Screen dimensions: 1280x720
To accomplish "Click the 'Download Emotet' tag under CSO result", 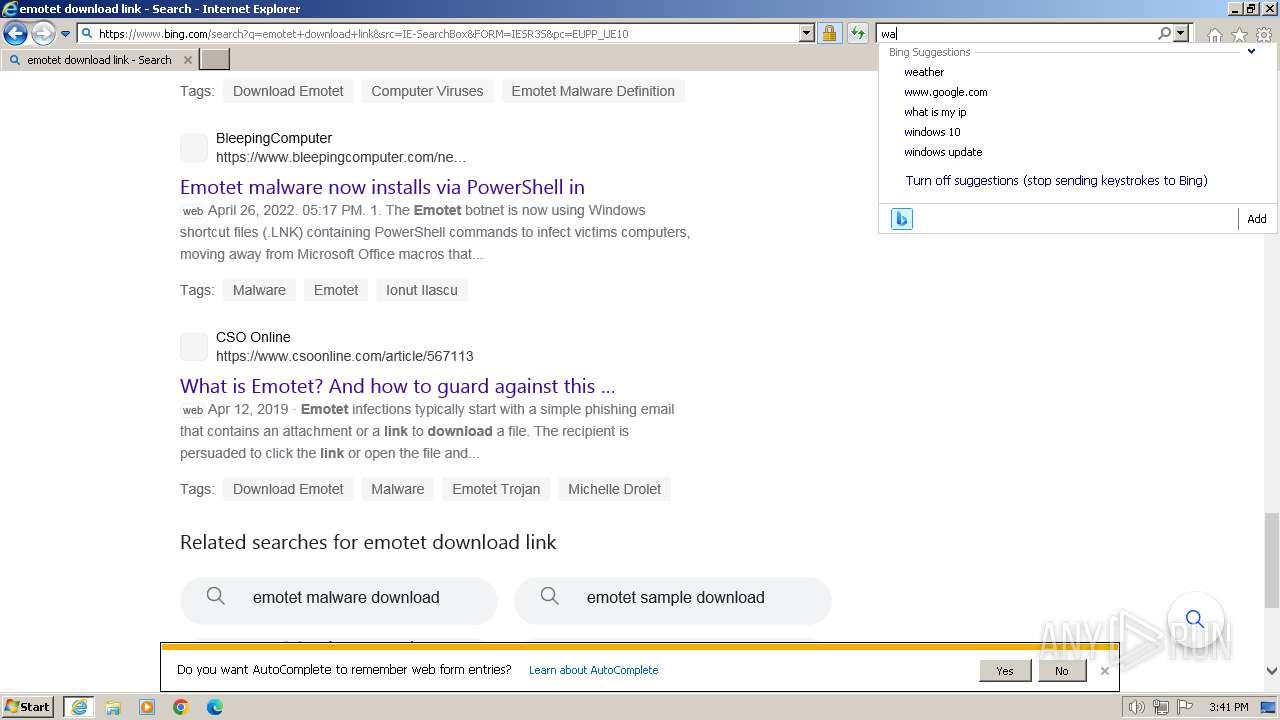I will 288,489.
